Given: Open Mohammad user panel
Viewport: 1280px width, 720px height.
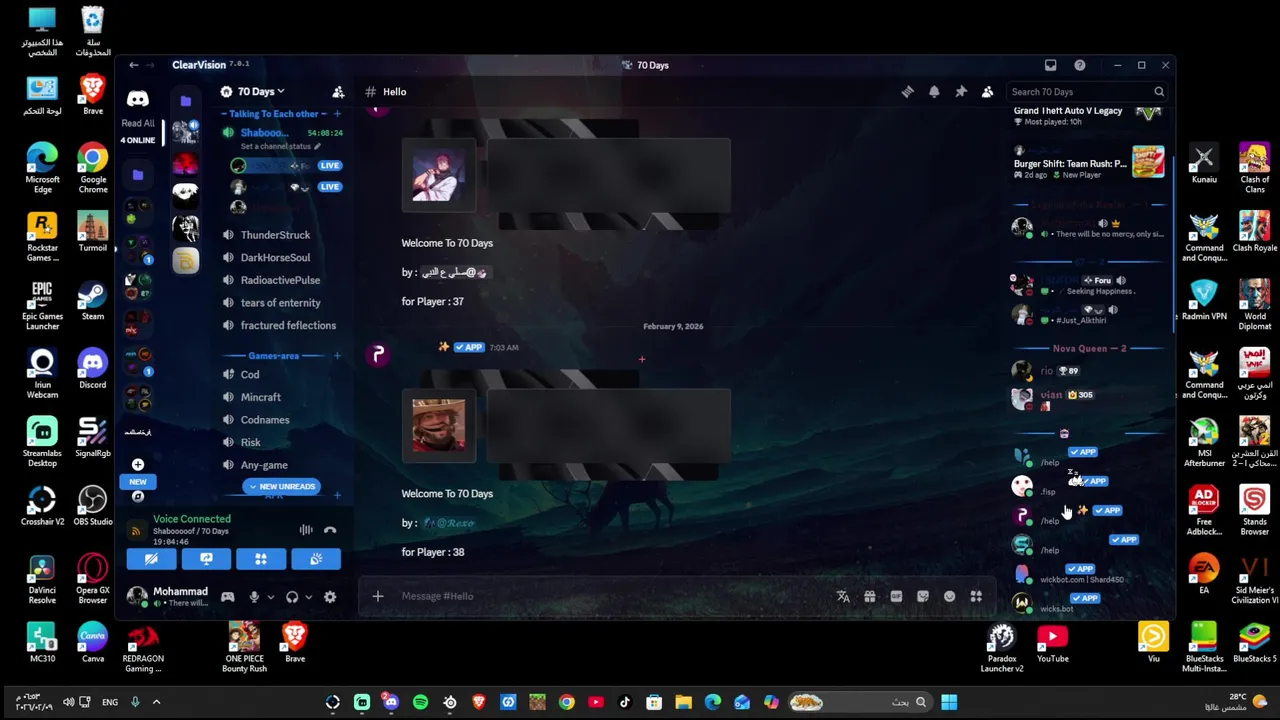Looking at the screenshot, I should [170, 597].
